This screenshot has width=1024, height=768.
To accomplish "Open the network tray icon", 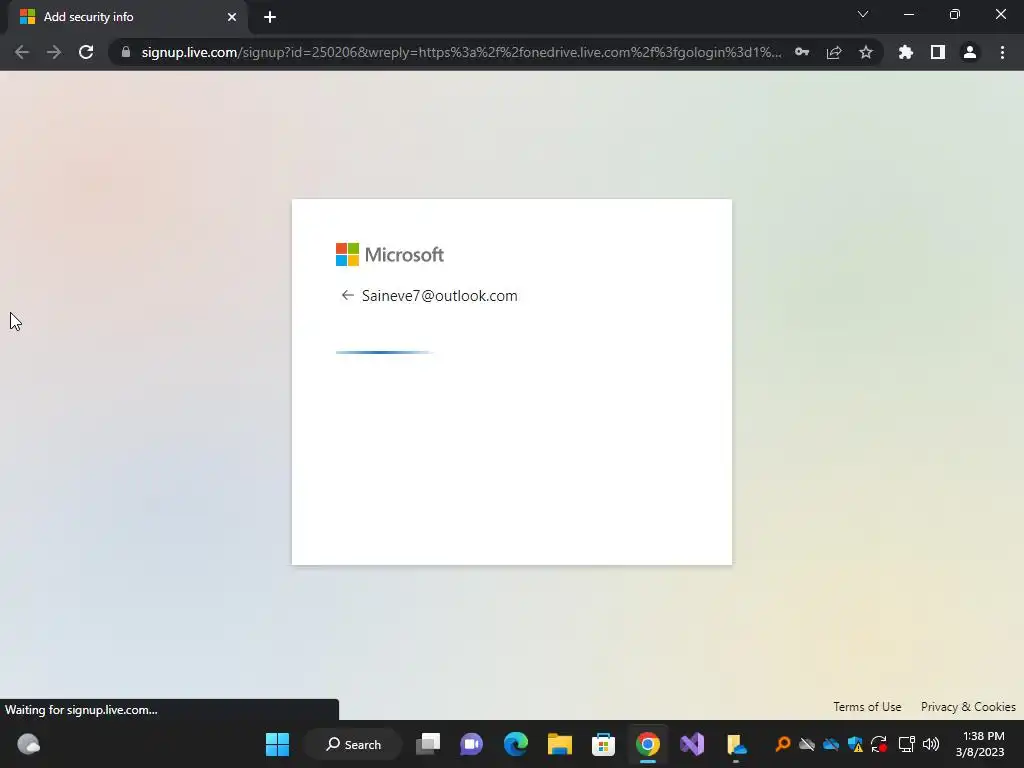I will 906,744.
